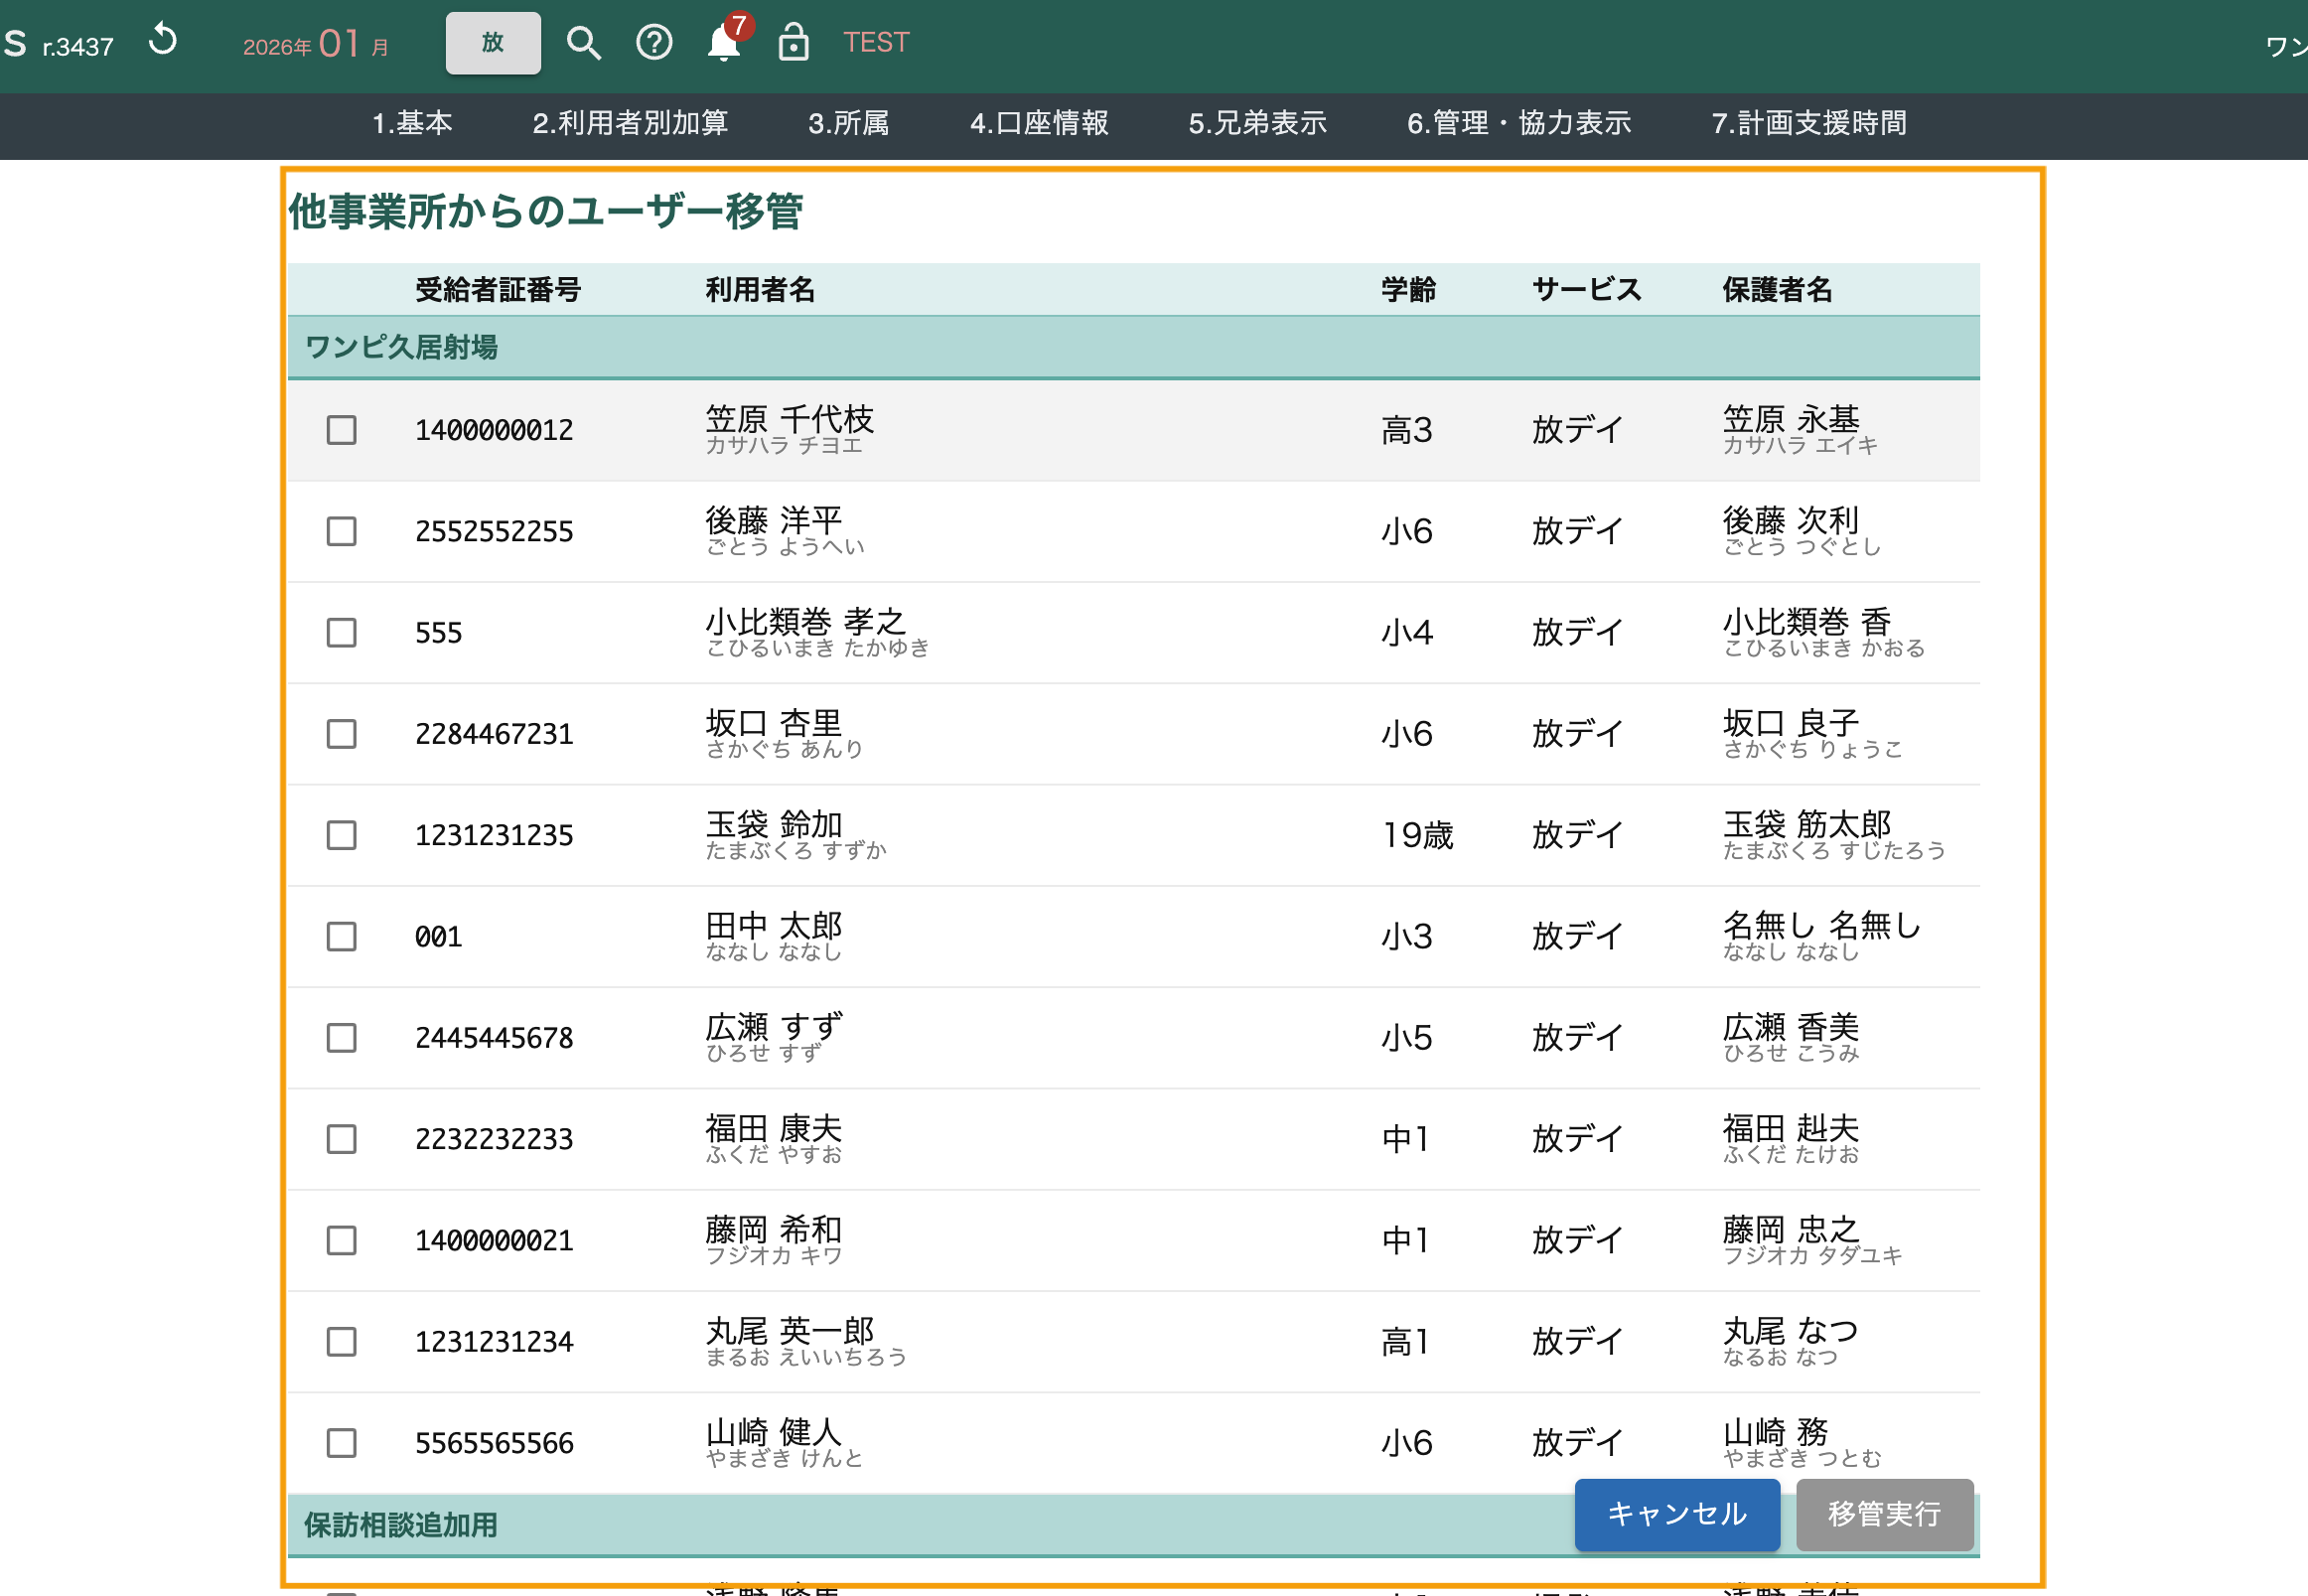Click the lock icon in header

793,43
